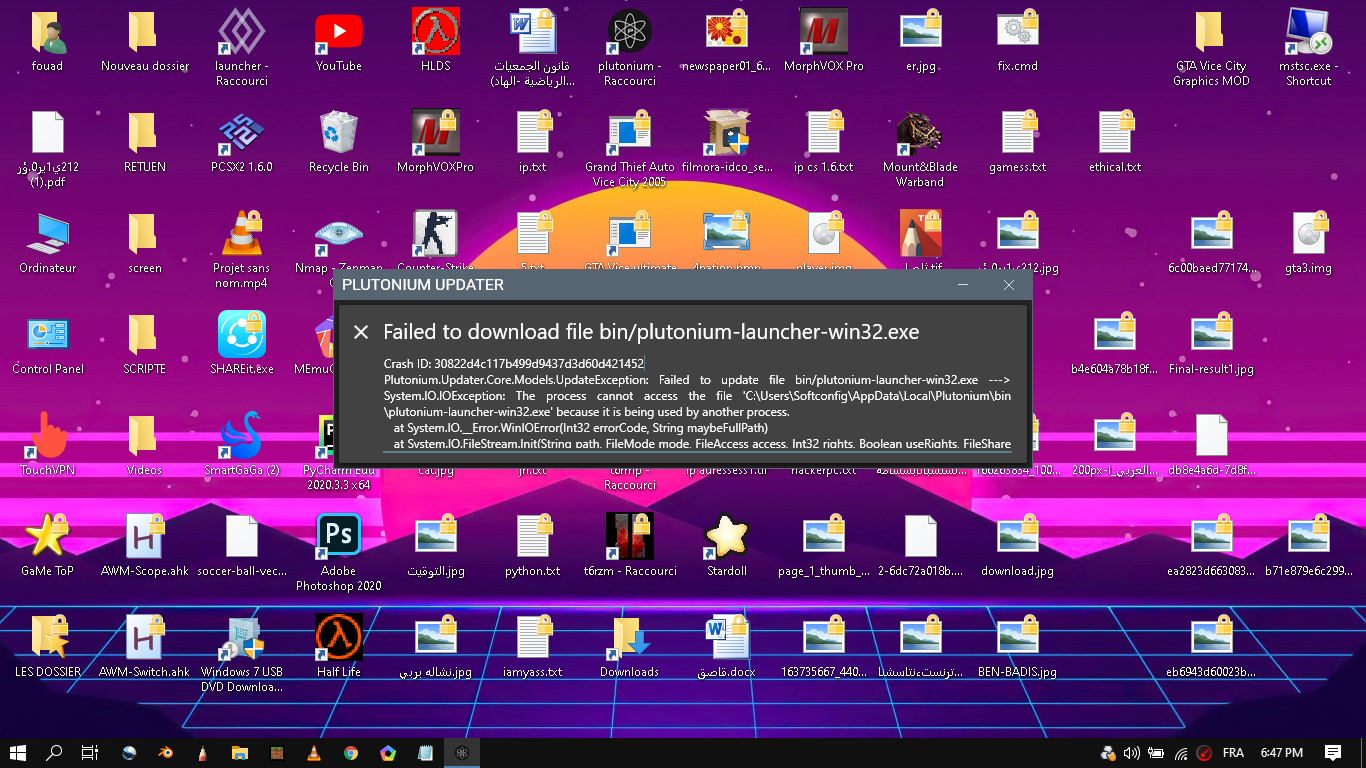The image size is (1366, 768).
Task: Launch TouchVPN
Action: [x=47, y=445]
